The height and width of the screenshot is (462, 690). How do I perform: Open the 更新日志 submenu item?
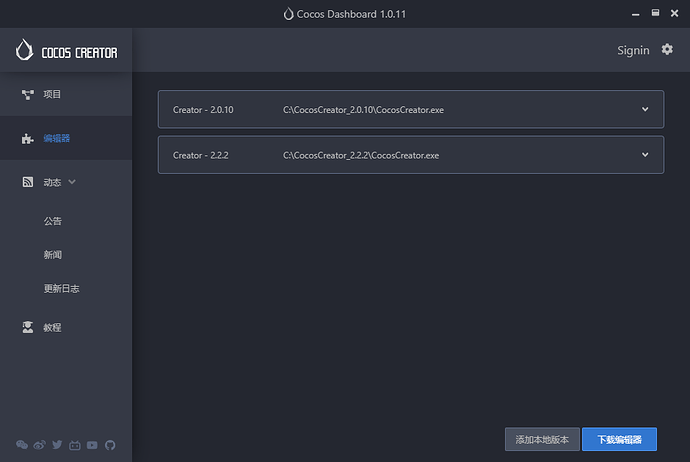click(x=61, y=289)
